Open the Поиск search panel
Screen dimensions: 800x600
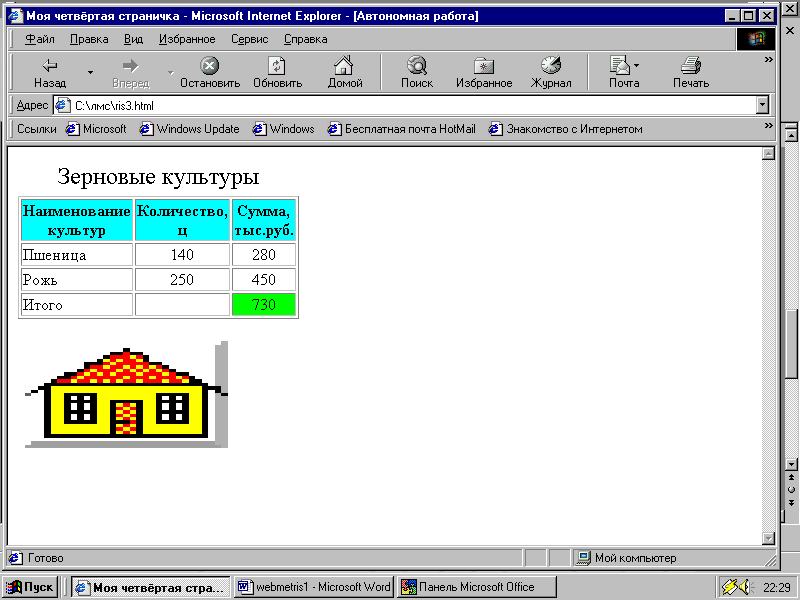417,72
